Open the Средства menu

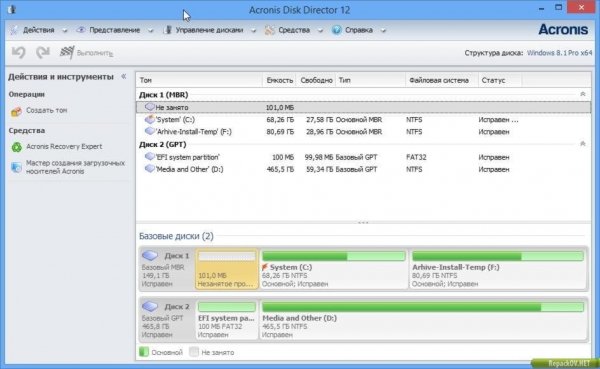click(294, 30)
